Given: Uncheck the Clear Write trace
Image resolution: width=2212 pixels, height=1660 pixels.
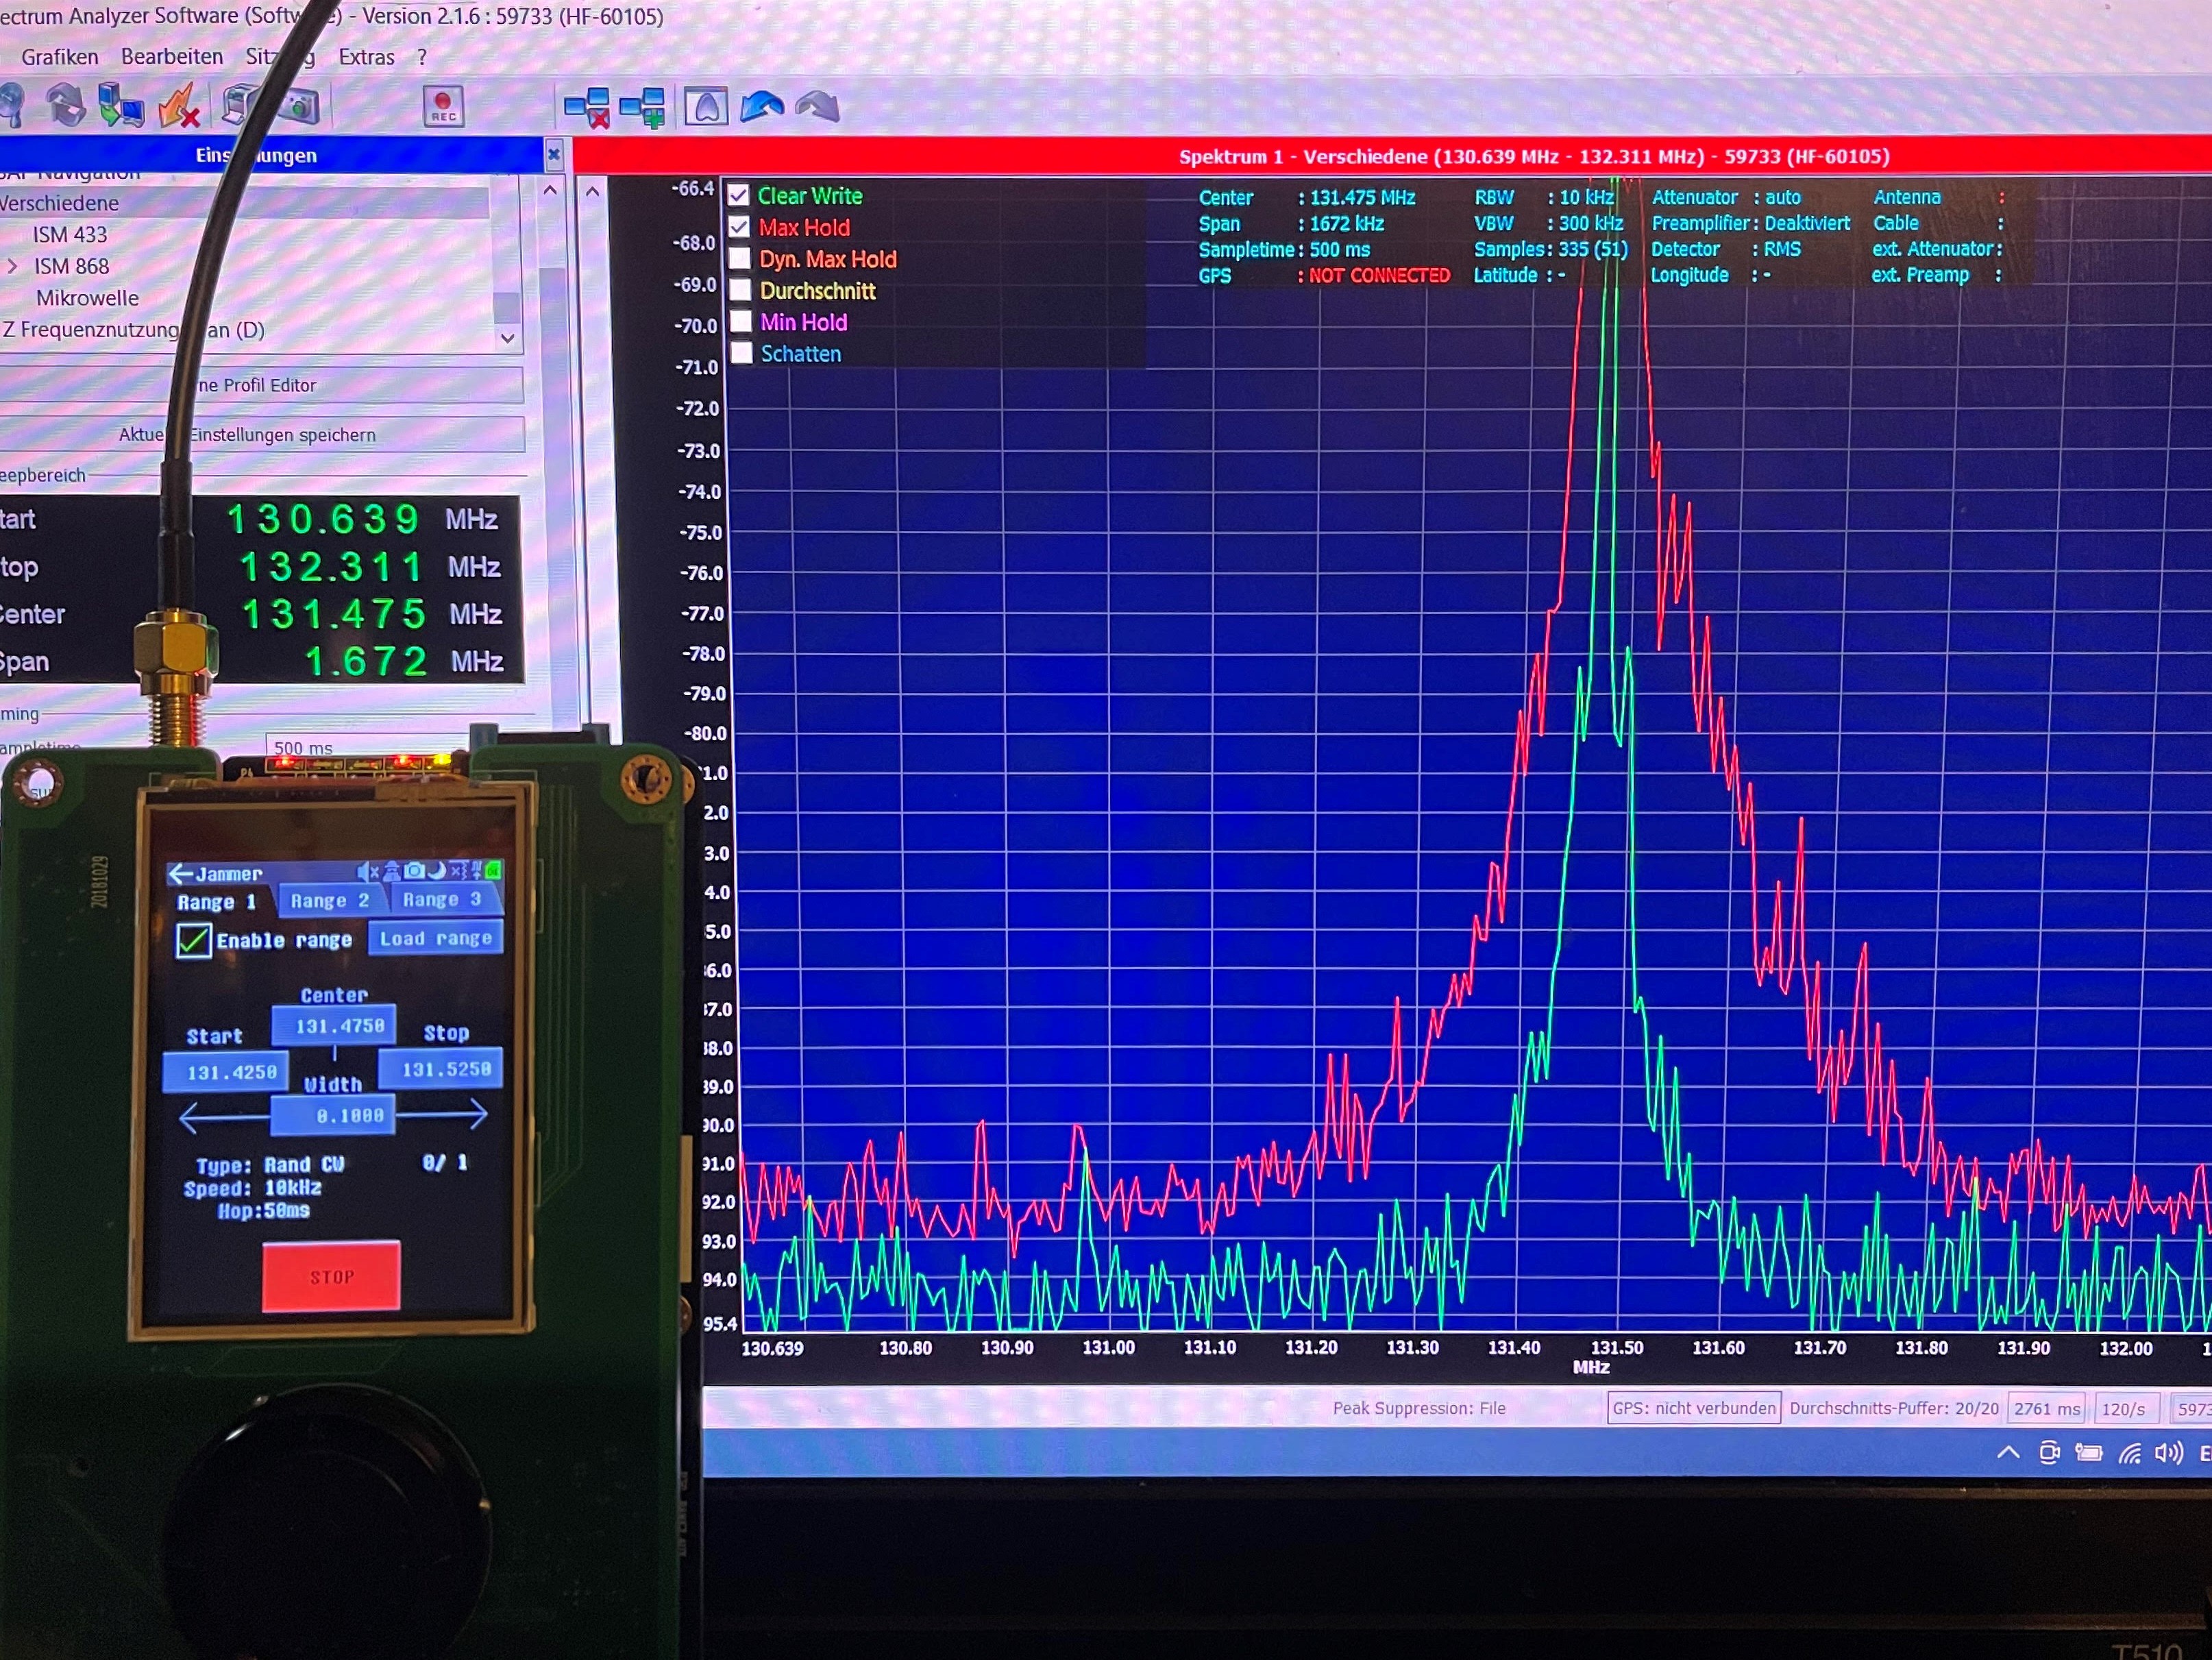Looking at the screenshot, I should pyautogui.click(x=739, y=195).
